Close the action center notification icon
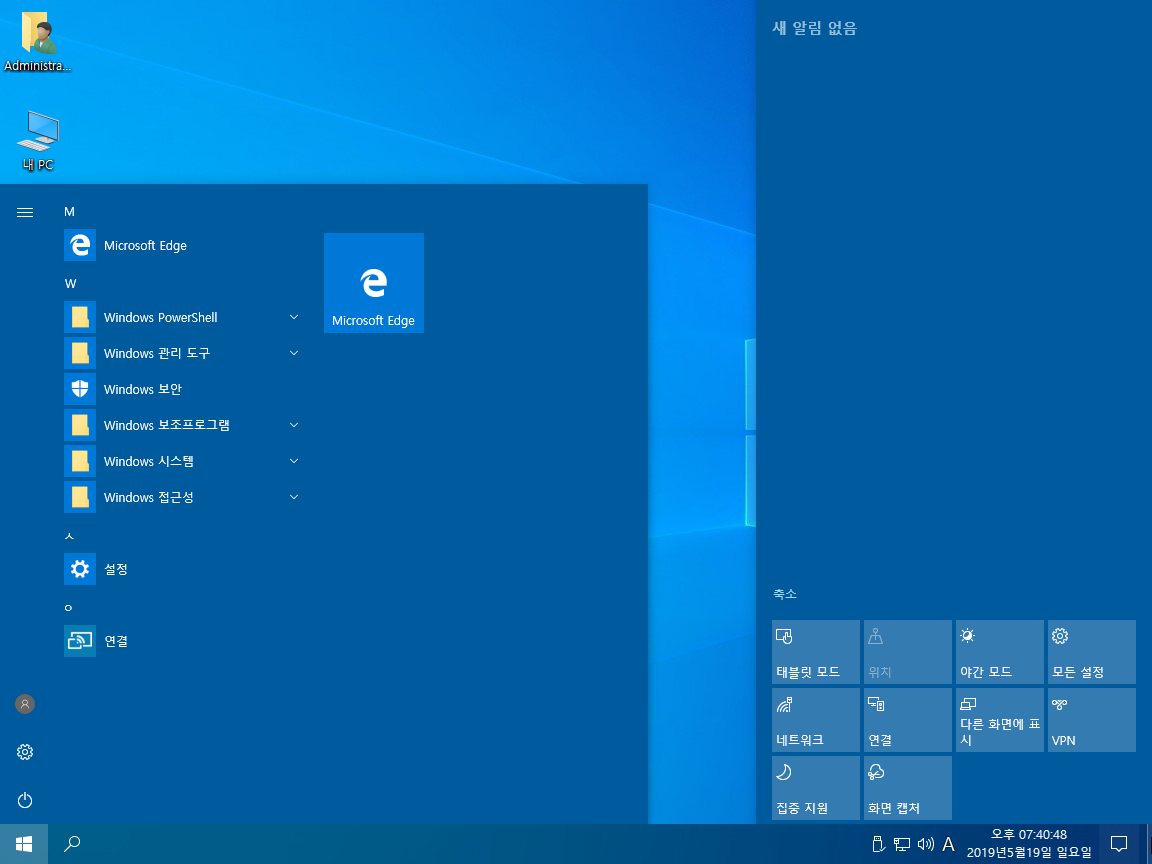Screen dimensions: 1152x864 click(1119, 843)
